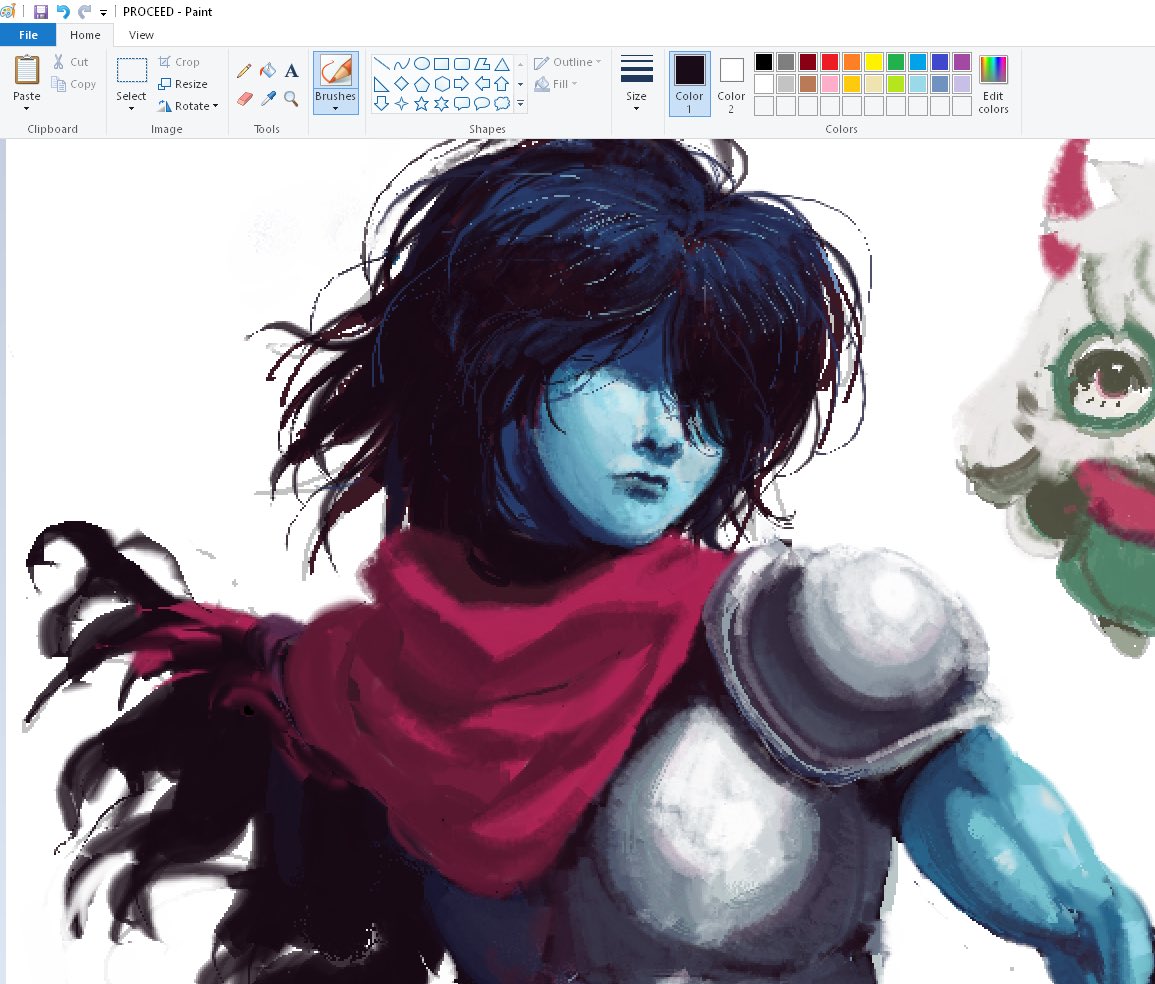The image size is (1155, 984).
Task: Pick the yellow color swatch
Action: click(x=874, y=62)
